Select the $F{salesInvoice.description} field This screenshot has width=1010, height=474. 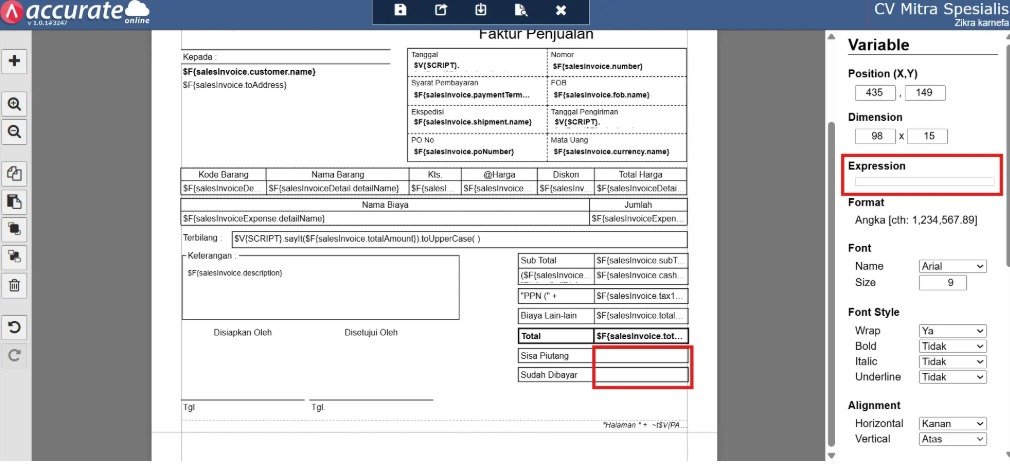pyautogui.click(x=234, y=273)
